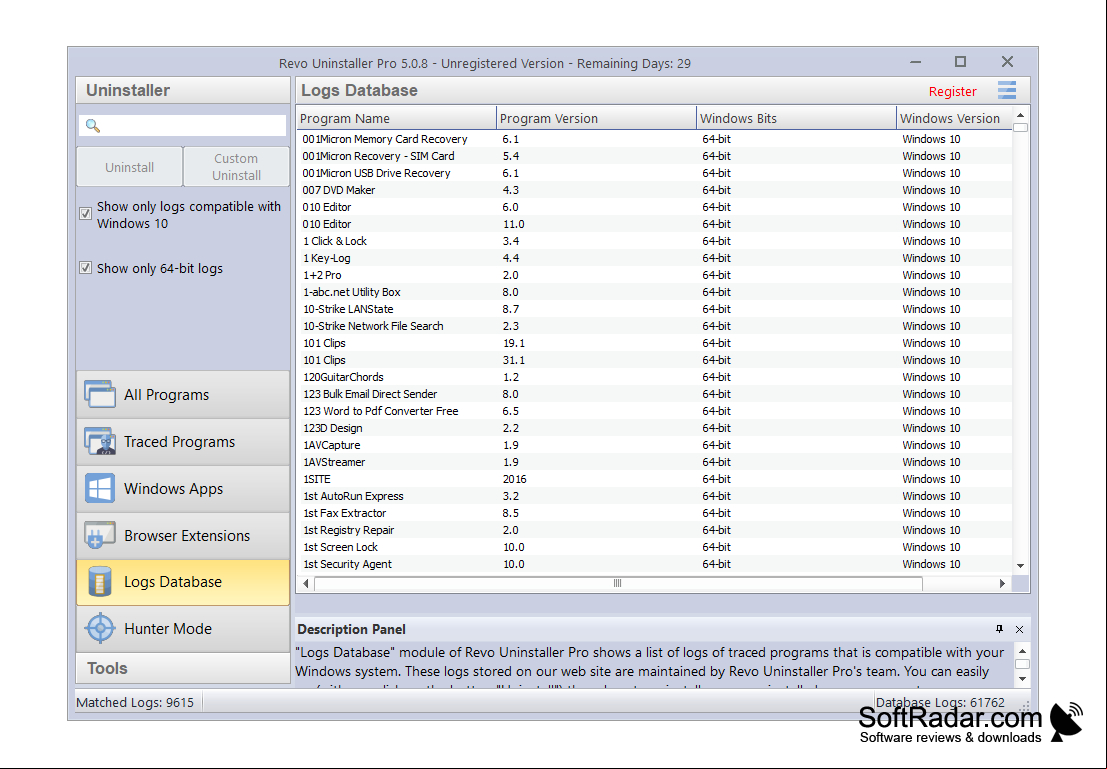
Task: Click the Uninstall button
Action: click(x=129, y=167)
